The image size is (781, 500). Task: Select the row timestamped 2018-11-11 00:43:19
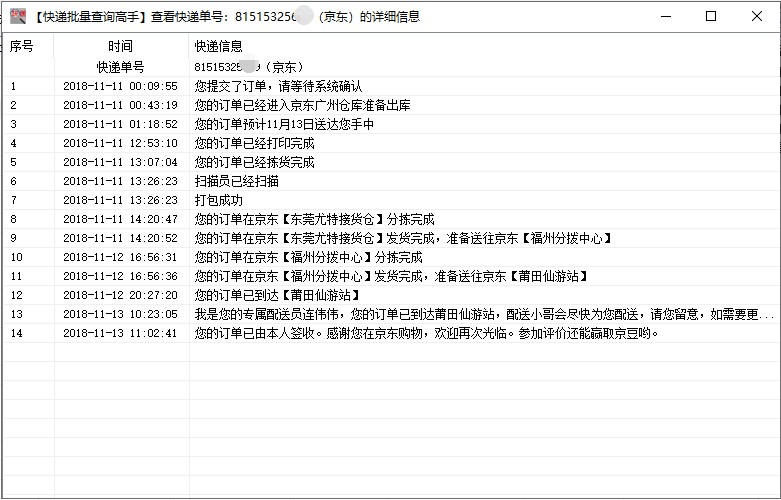(391, 105)
